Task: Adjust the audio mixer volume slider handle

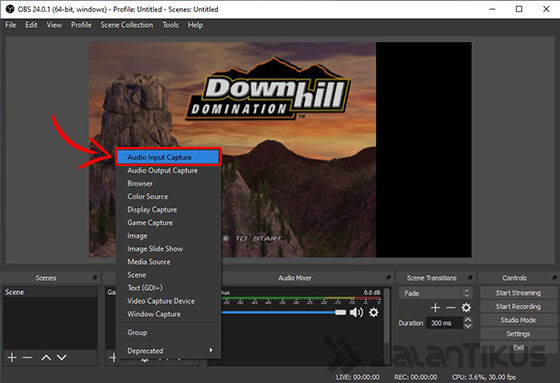Action: tap(340, 313)
